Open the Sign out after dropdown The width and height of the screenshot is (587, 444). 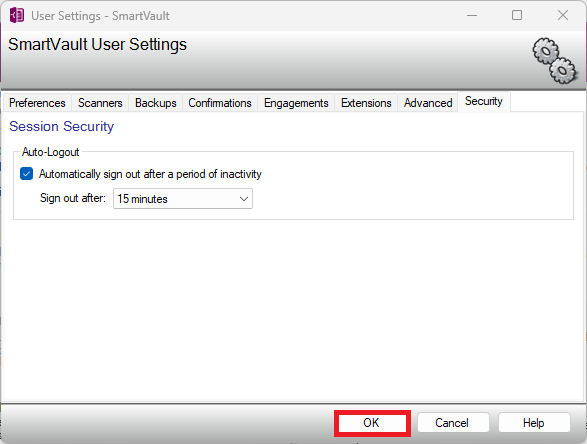[183, 198]
